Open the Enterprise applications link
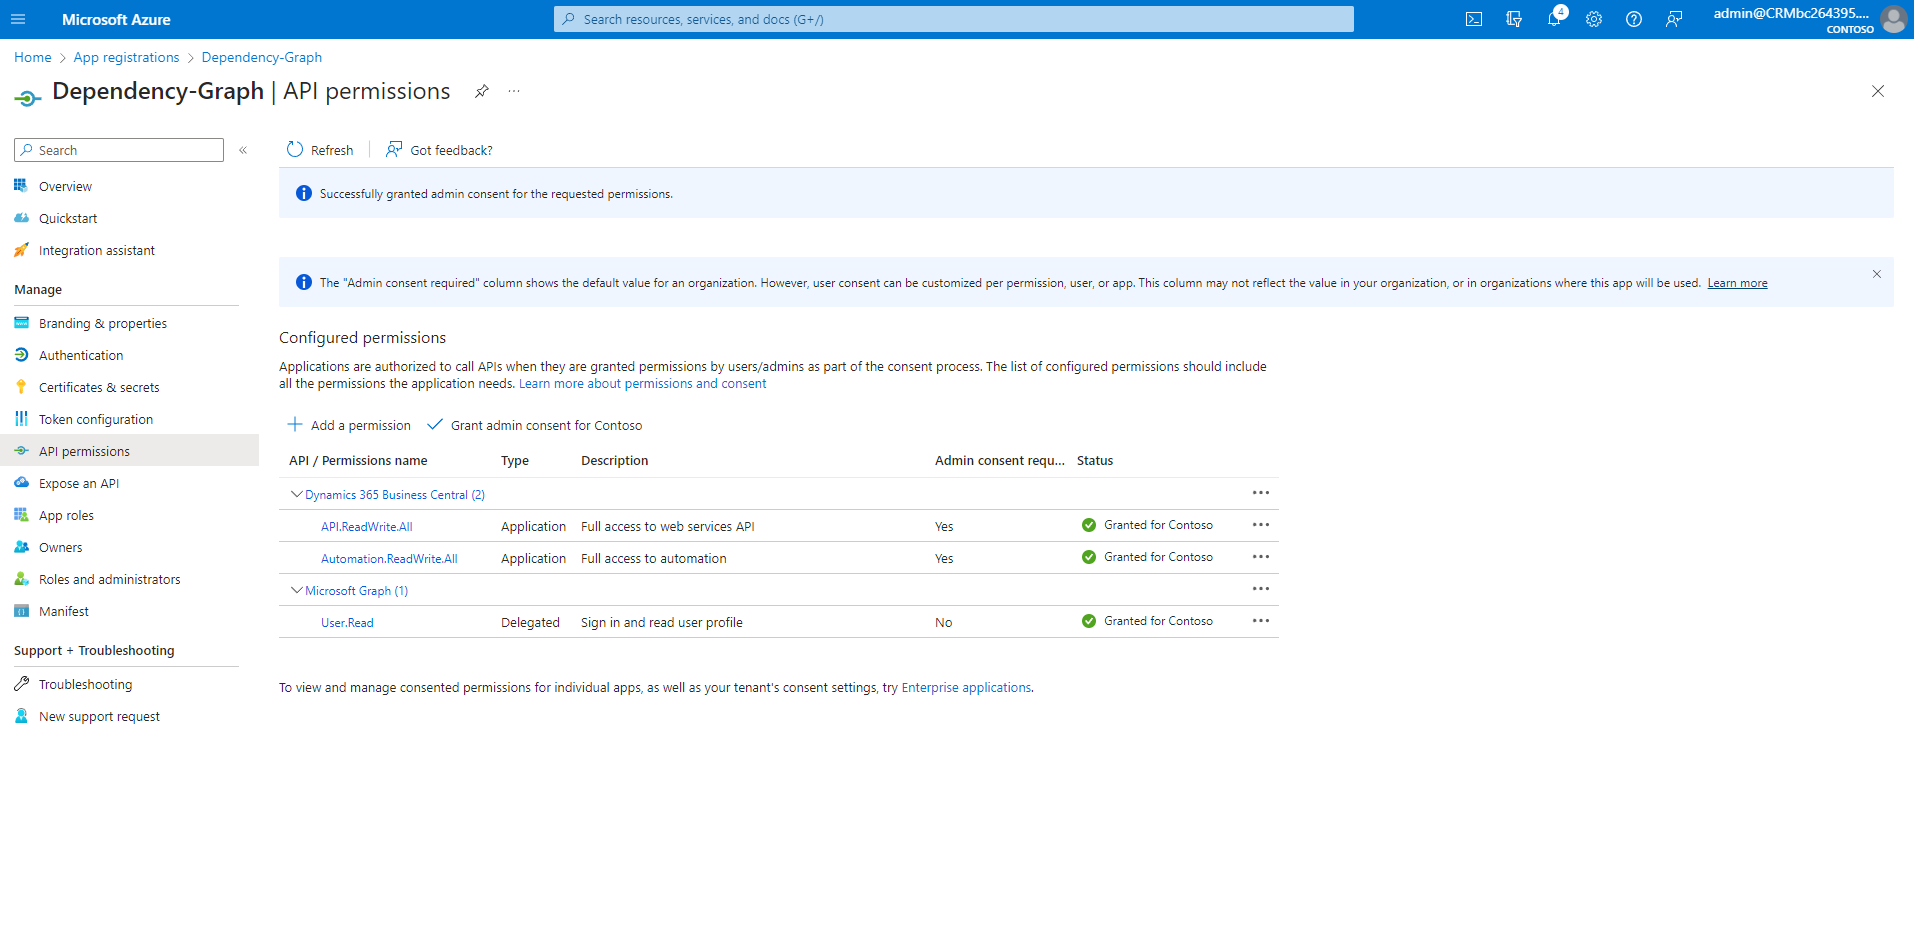 (x=966, y=688)
